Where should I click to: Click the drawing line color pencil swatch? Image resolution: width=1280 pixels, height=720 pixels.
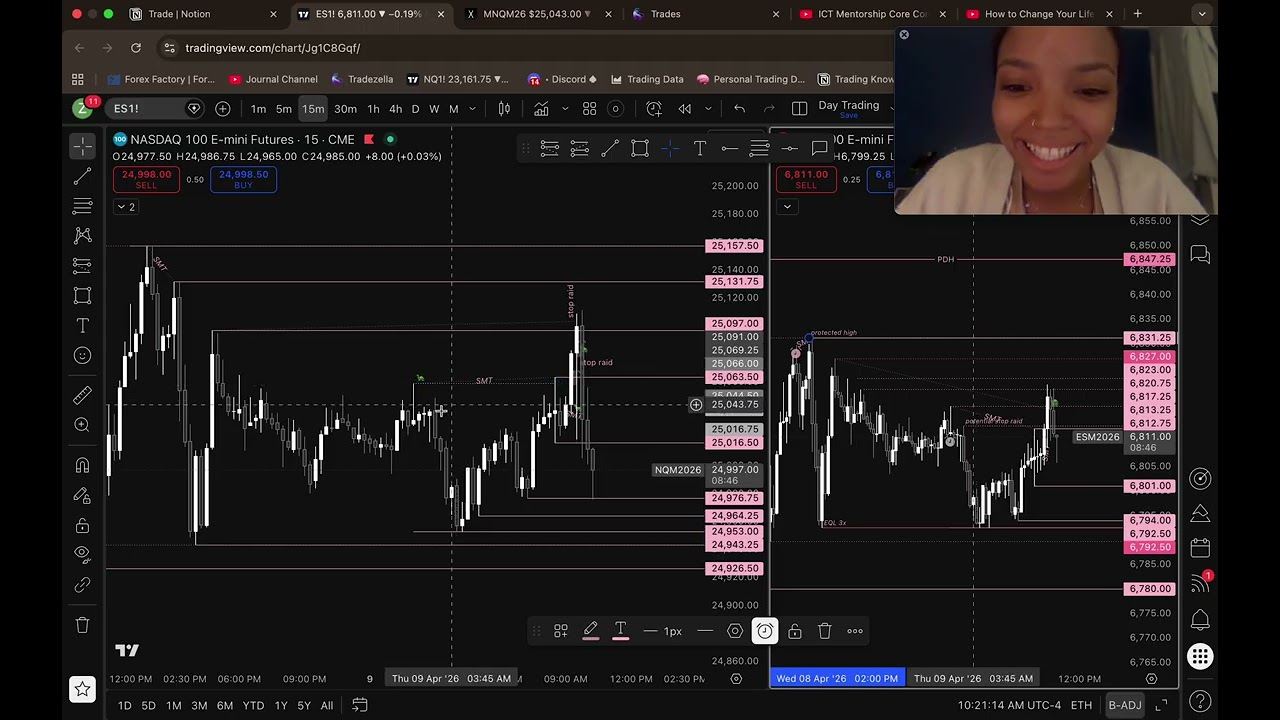pos(590,631)
